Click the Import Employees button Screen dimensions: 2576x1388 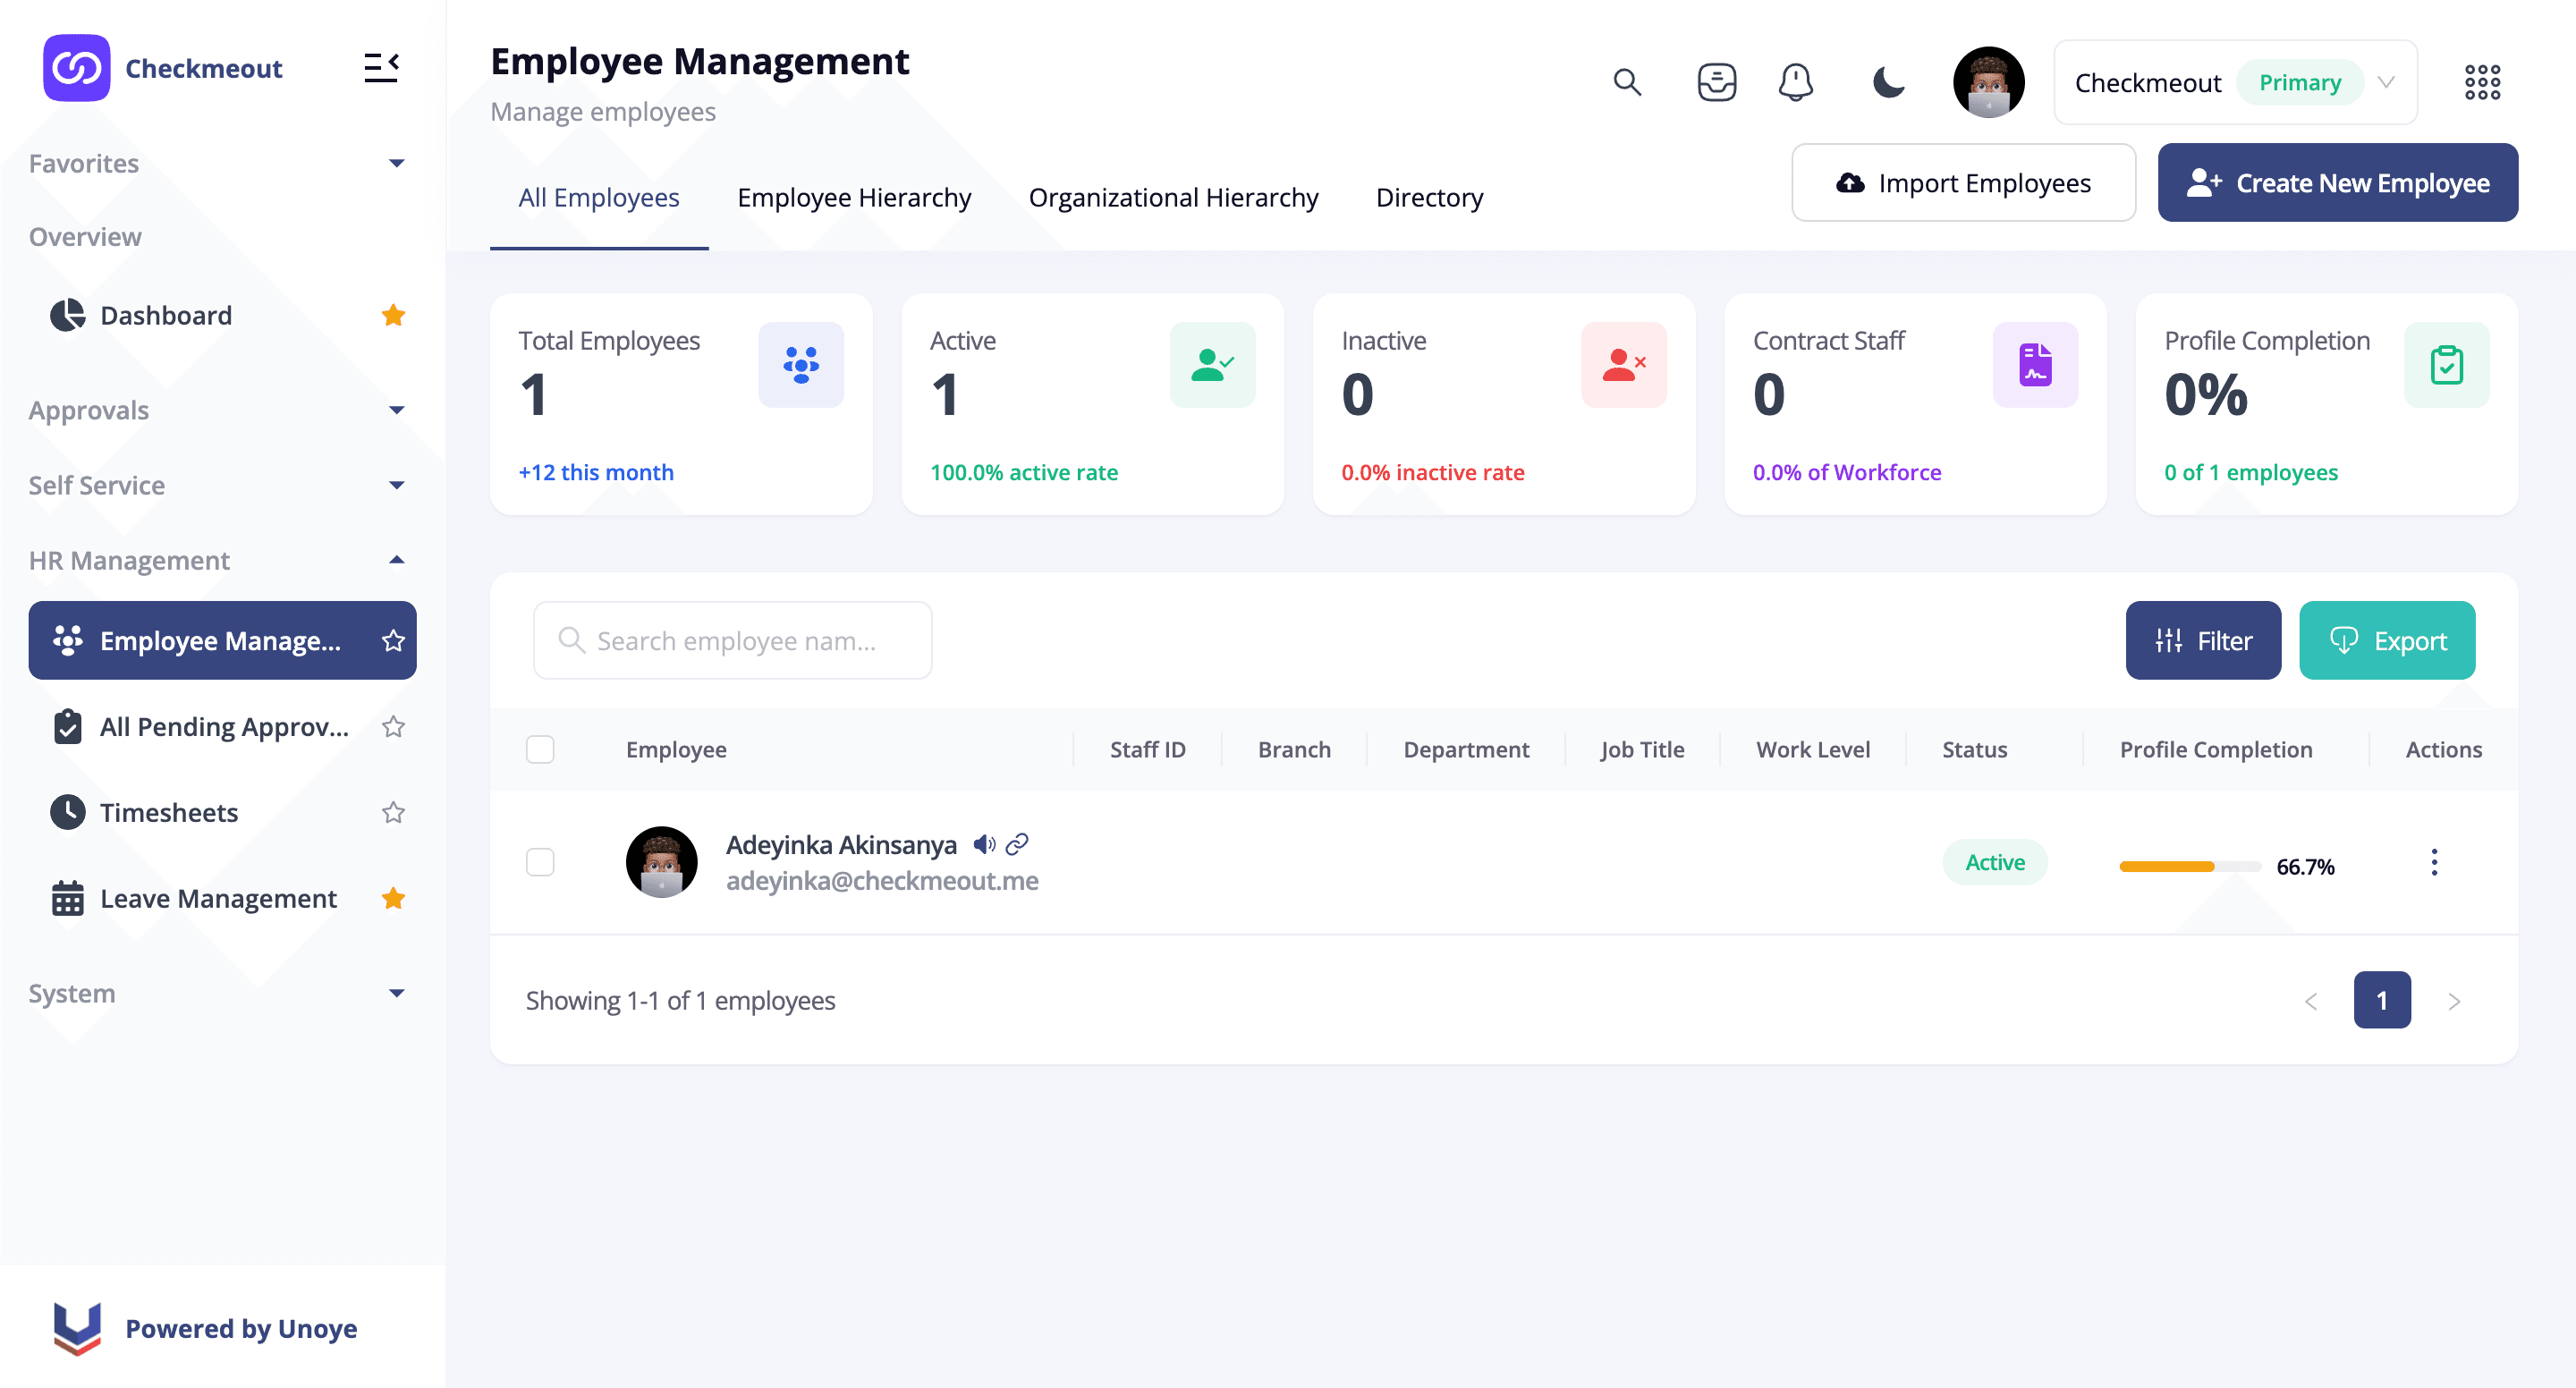[x=1963, y=183]
